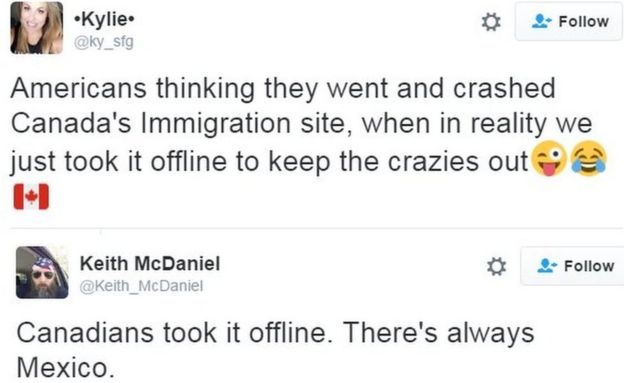Click the word "Americans" in Kylie's tweet
Screen dimensions: 624x383
click(79, 88)
